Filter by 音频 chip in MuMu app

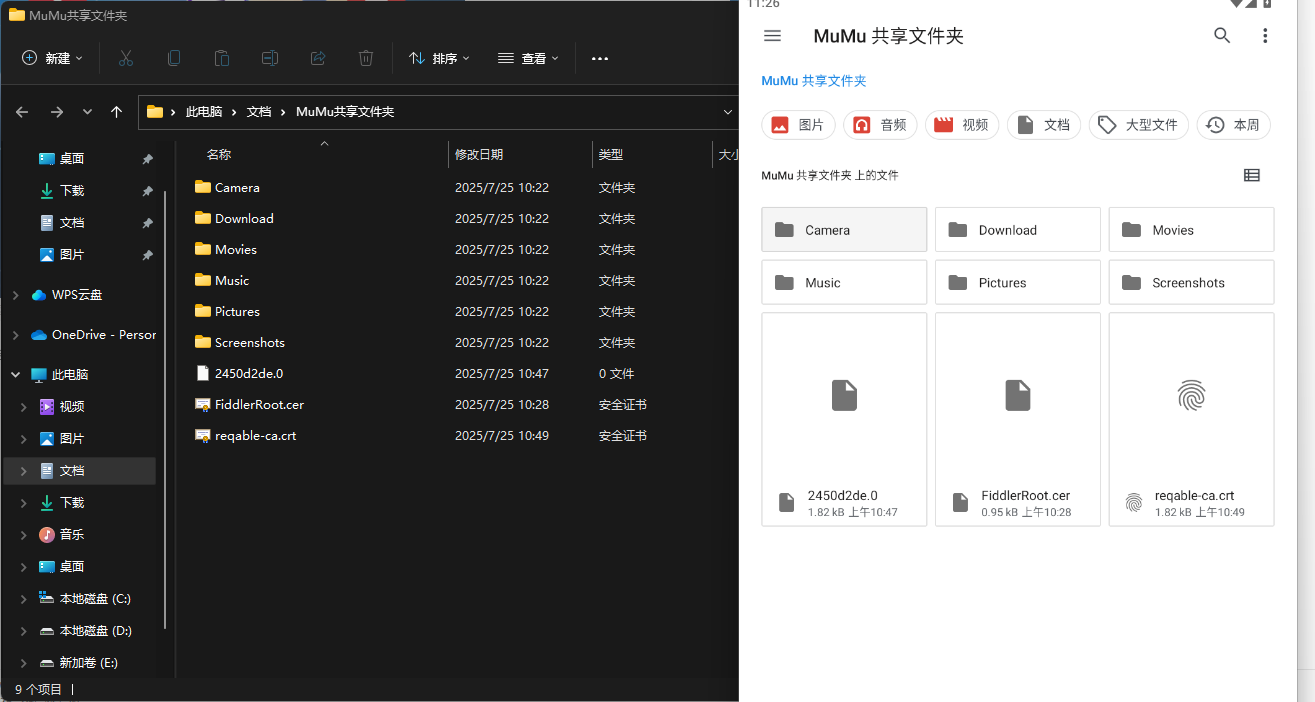[x=880, y=125]
